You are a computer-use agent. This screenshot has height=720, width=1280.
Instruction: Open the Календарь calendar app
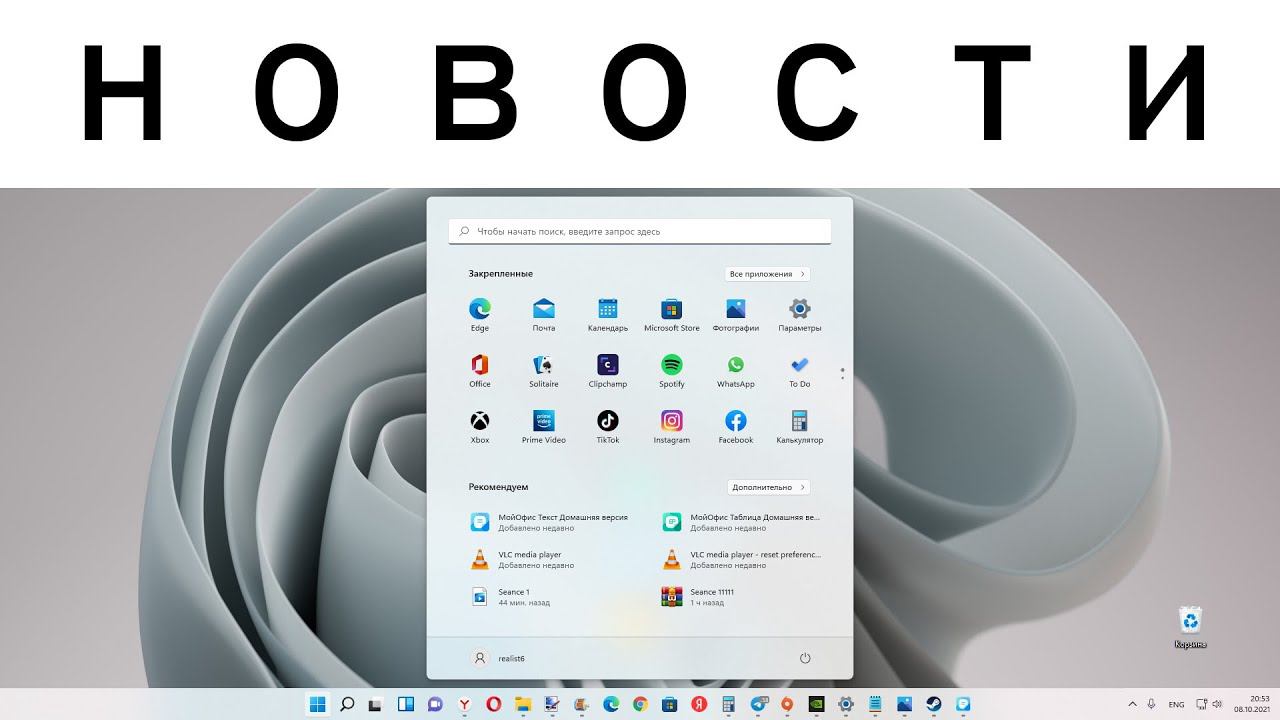608,314
